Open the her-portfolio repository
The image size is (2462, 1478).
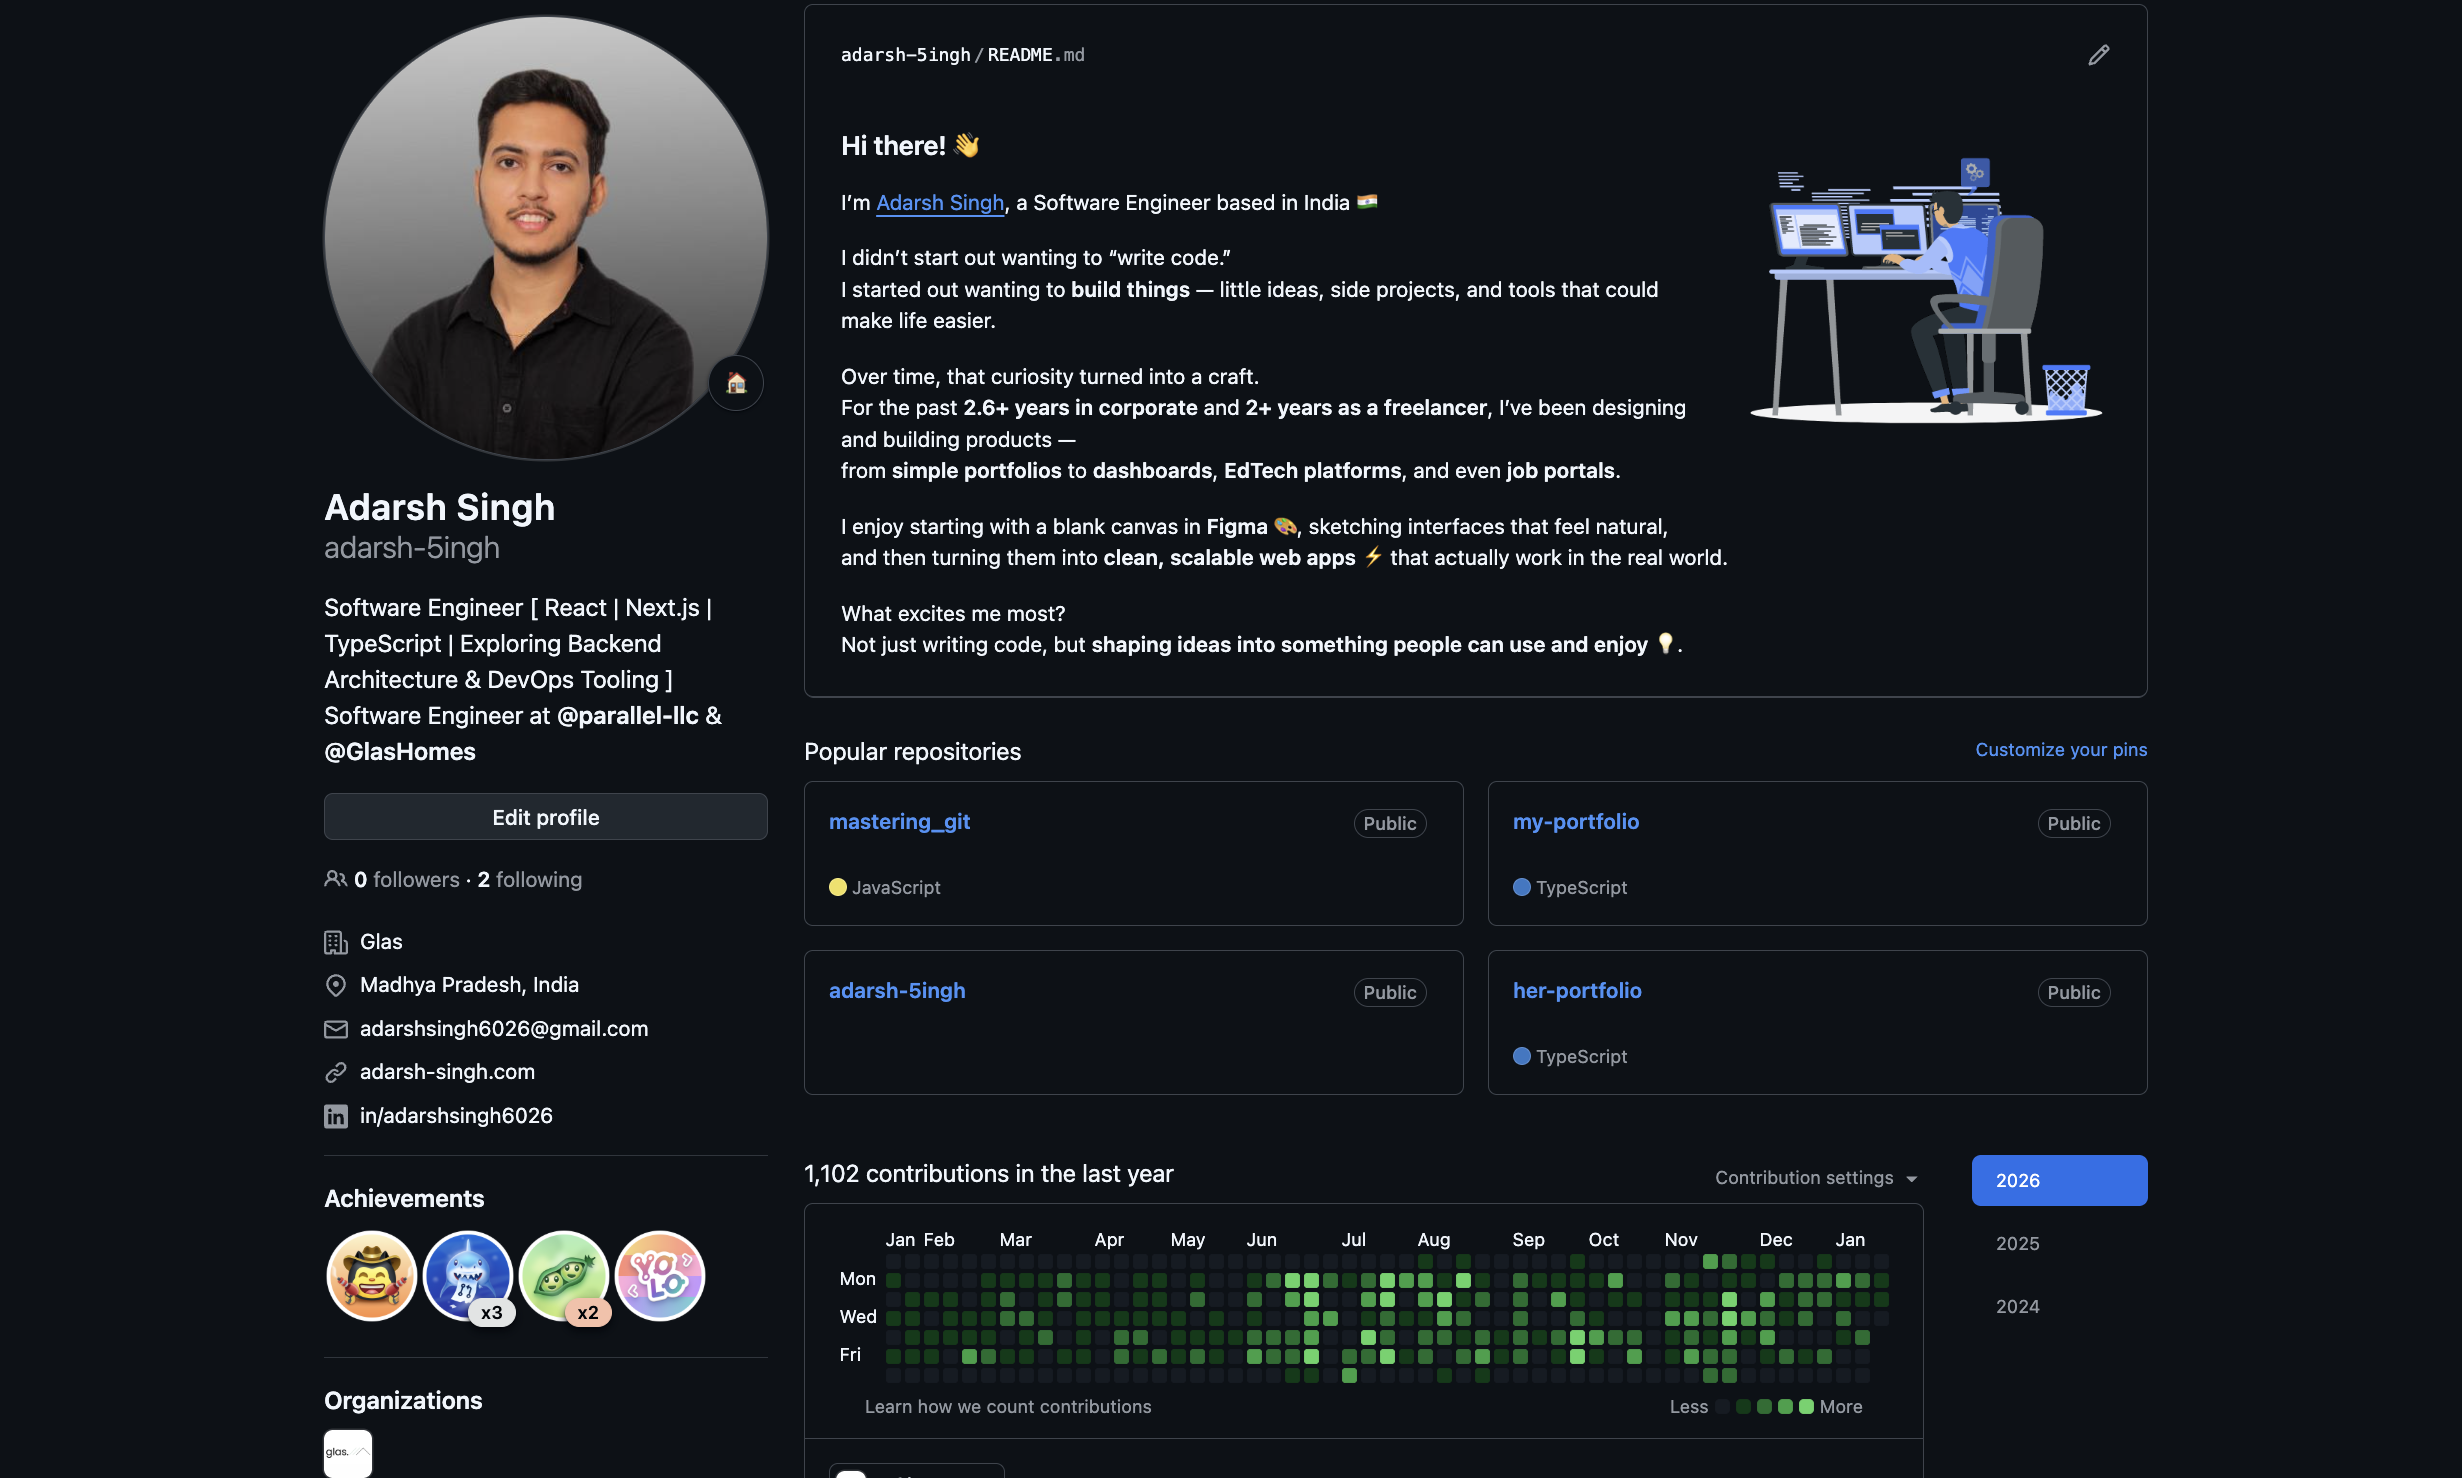coord(1576,991)
